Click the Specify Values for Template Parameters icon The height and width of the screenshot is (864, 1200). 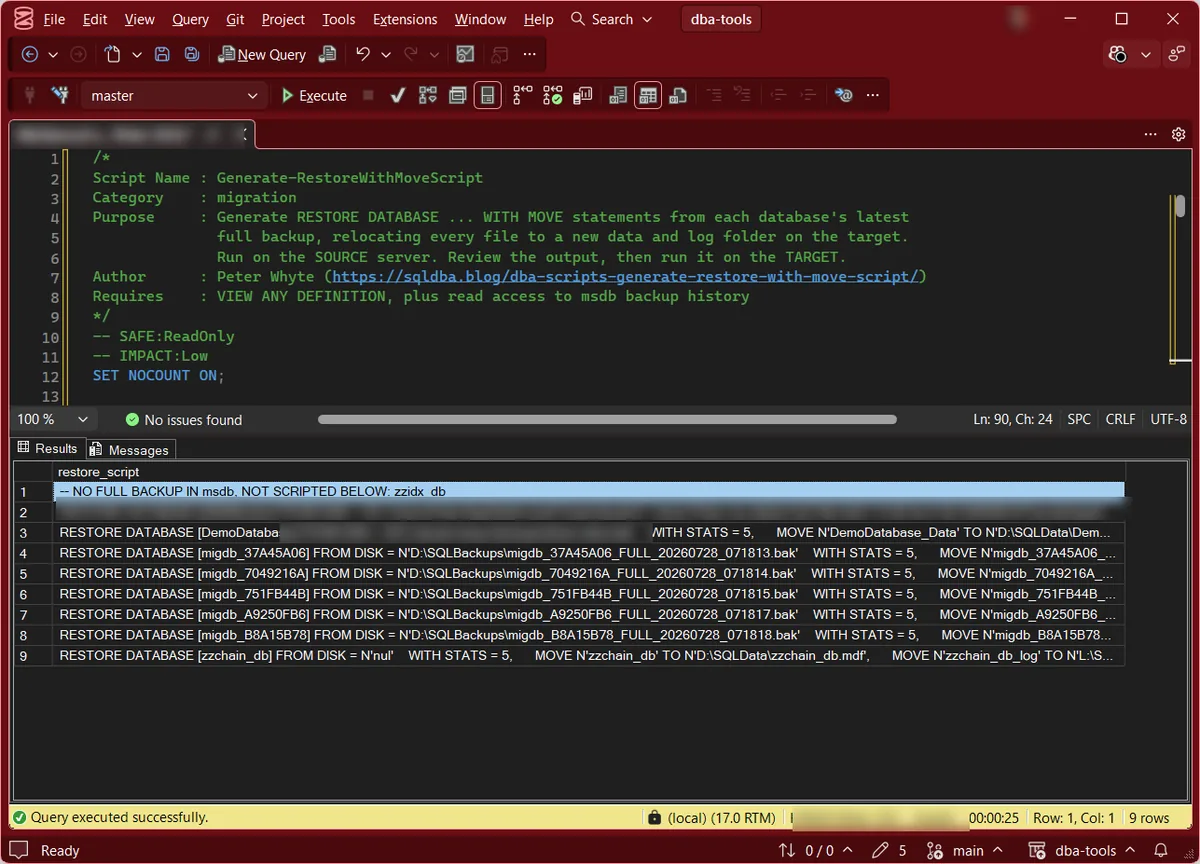(x=845, y=95)
